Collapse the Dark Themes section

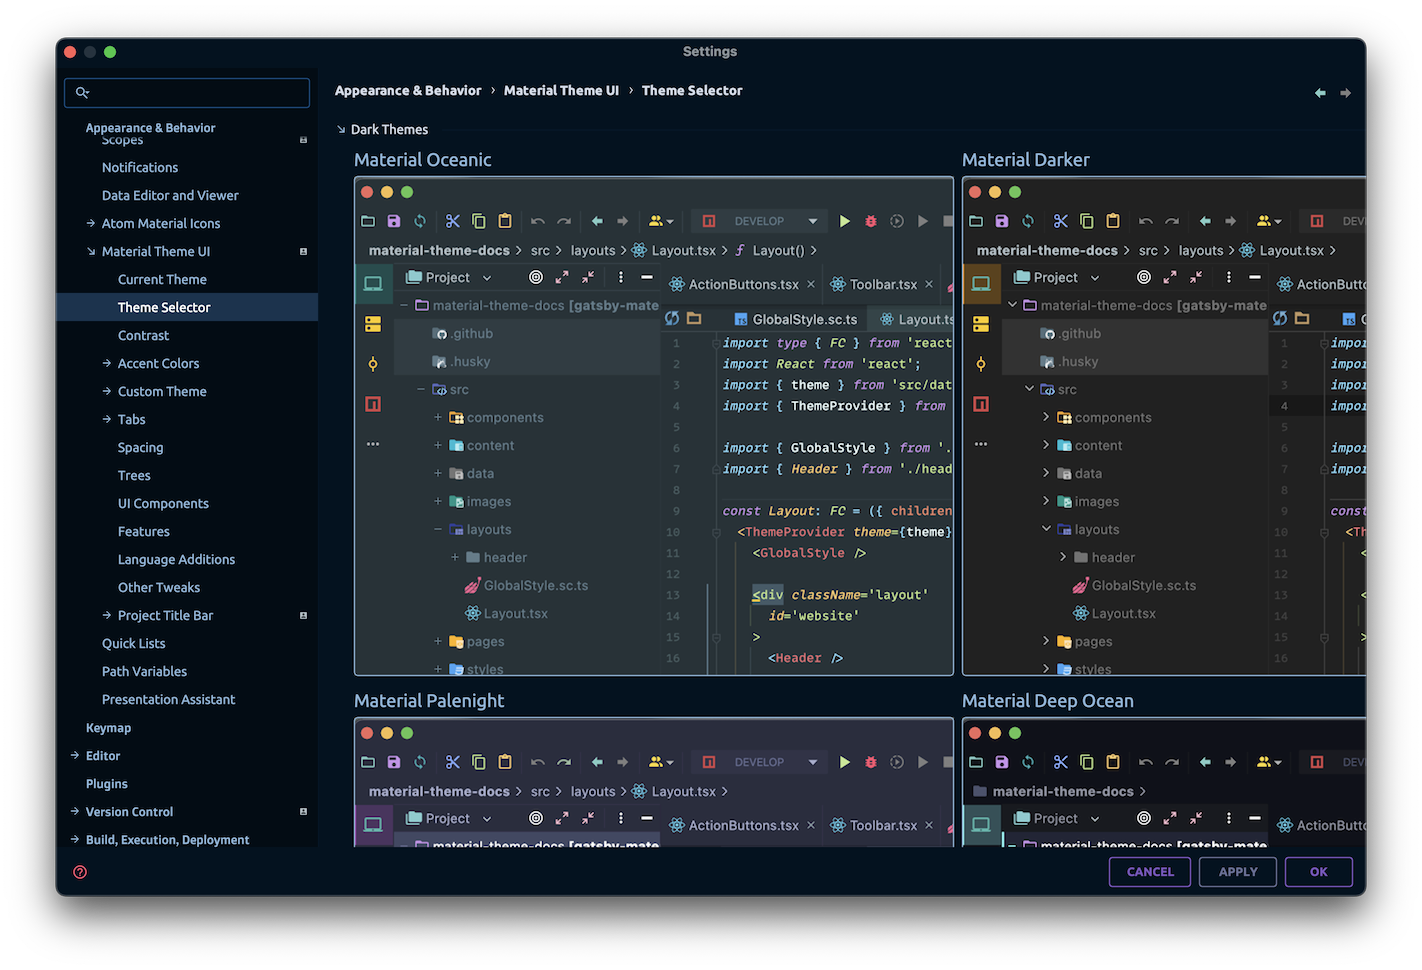pyautogui.click(x=341, y=129)
